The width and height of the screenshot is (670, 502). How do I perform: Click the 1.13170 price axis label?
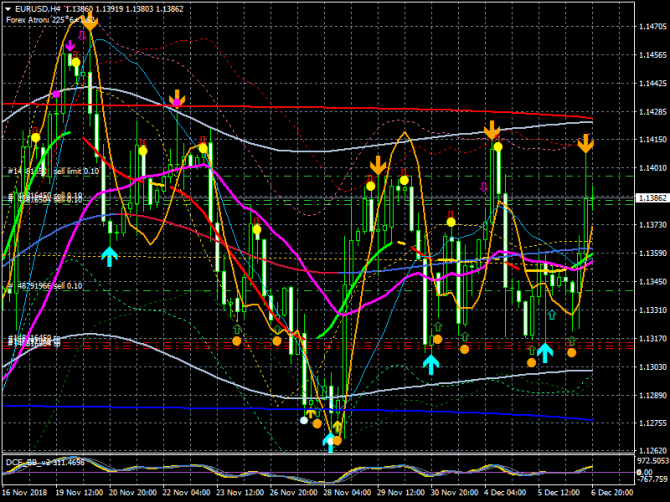pyautogui.click(x=652, y=339)
